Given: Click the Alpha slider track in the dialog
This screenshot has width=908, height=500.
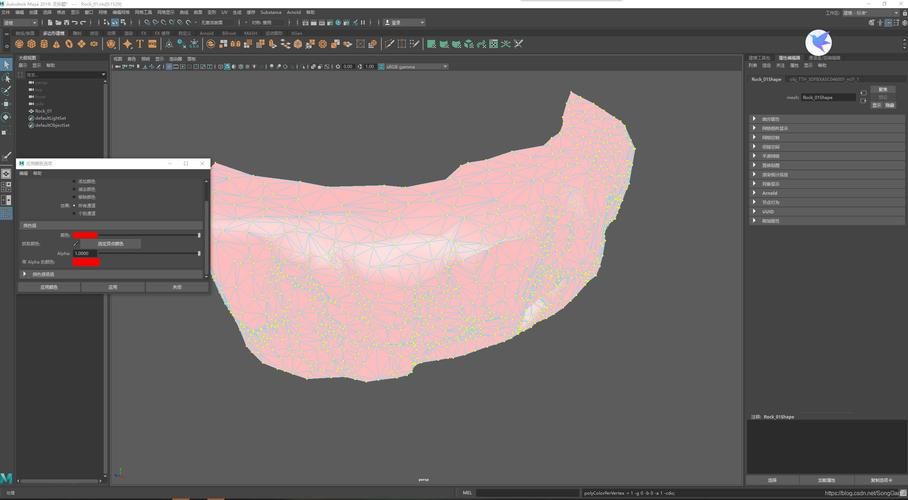Looking at the screenshot, I should 149,253.
